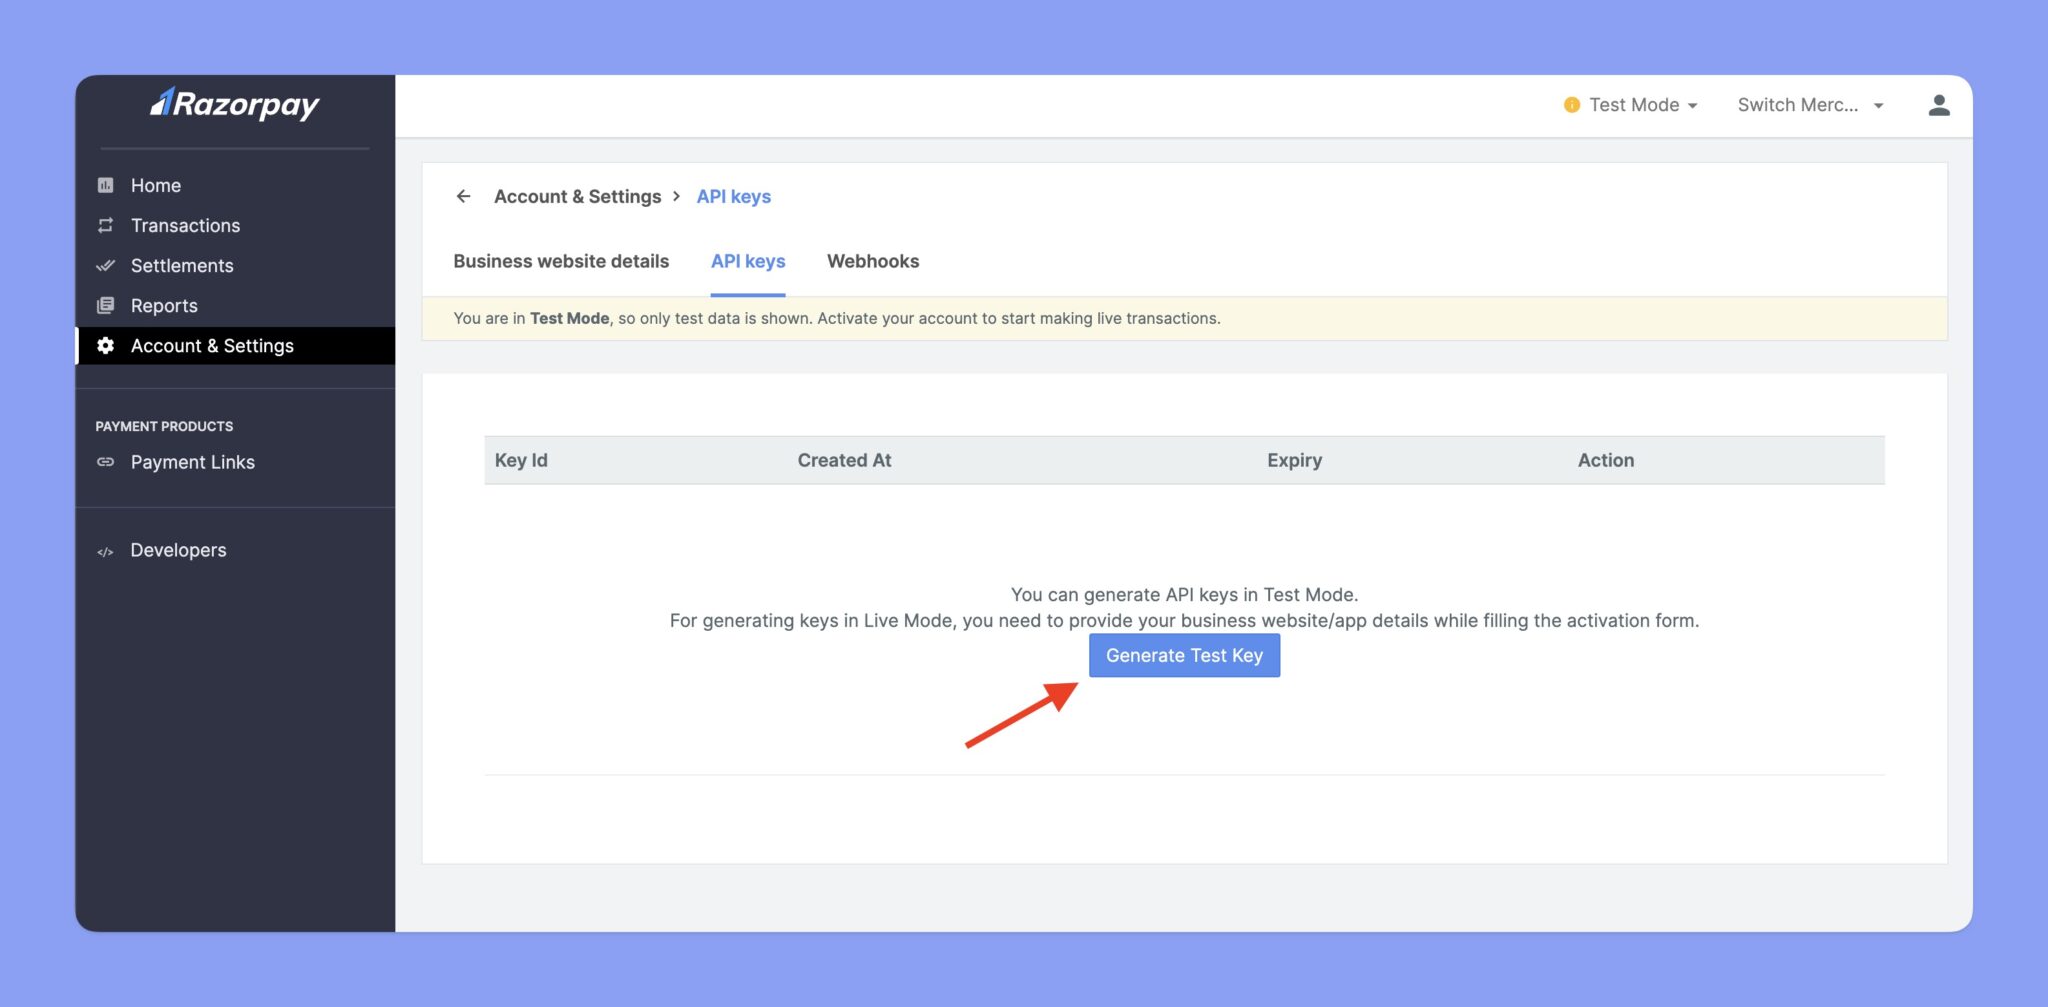2048x1007 pixels.
Task: Click the Payment Links chain icon
Action: pos(105,462)
